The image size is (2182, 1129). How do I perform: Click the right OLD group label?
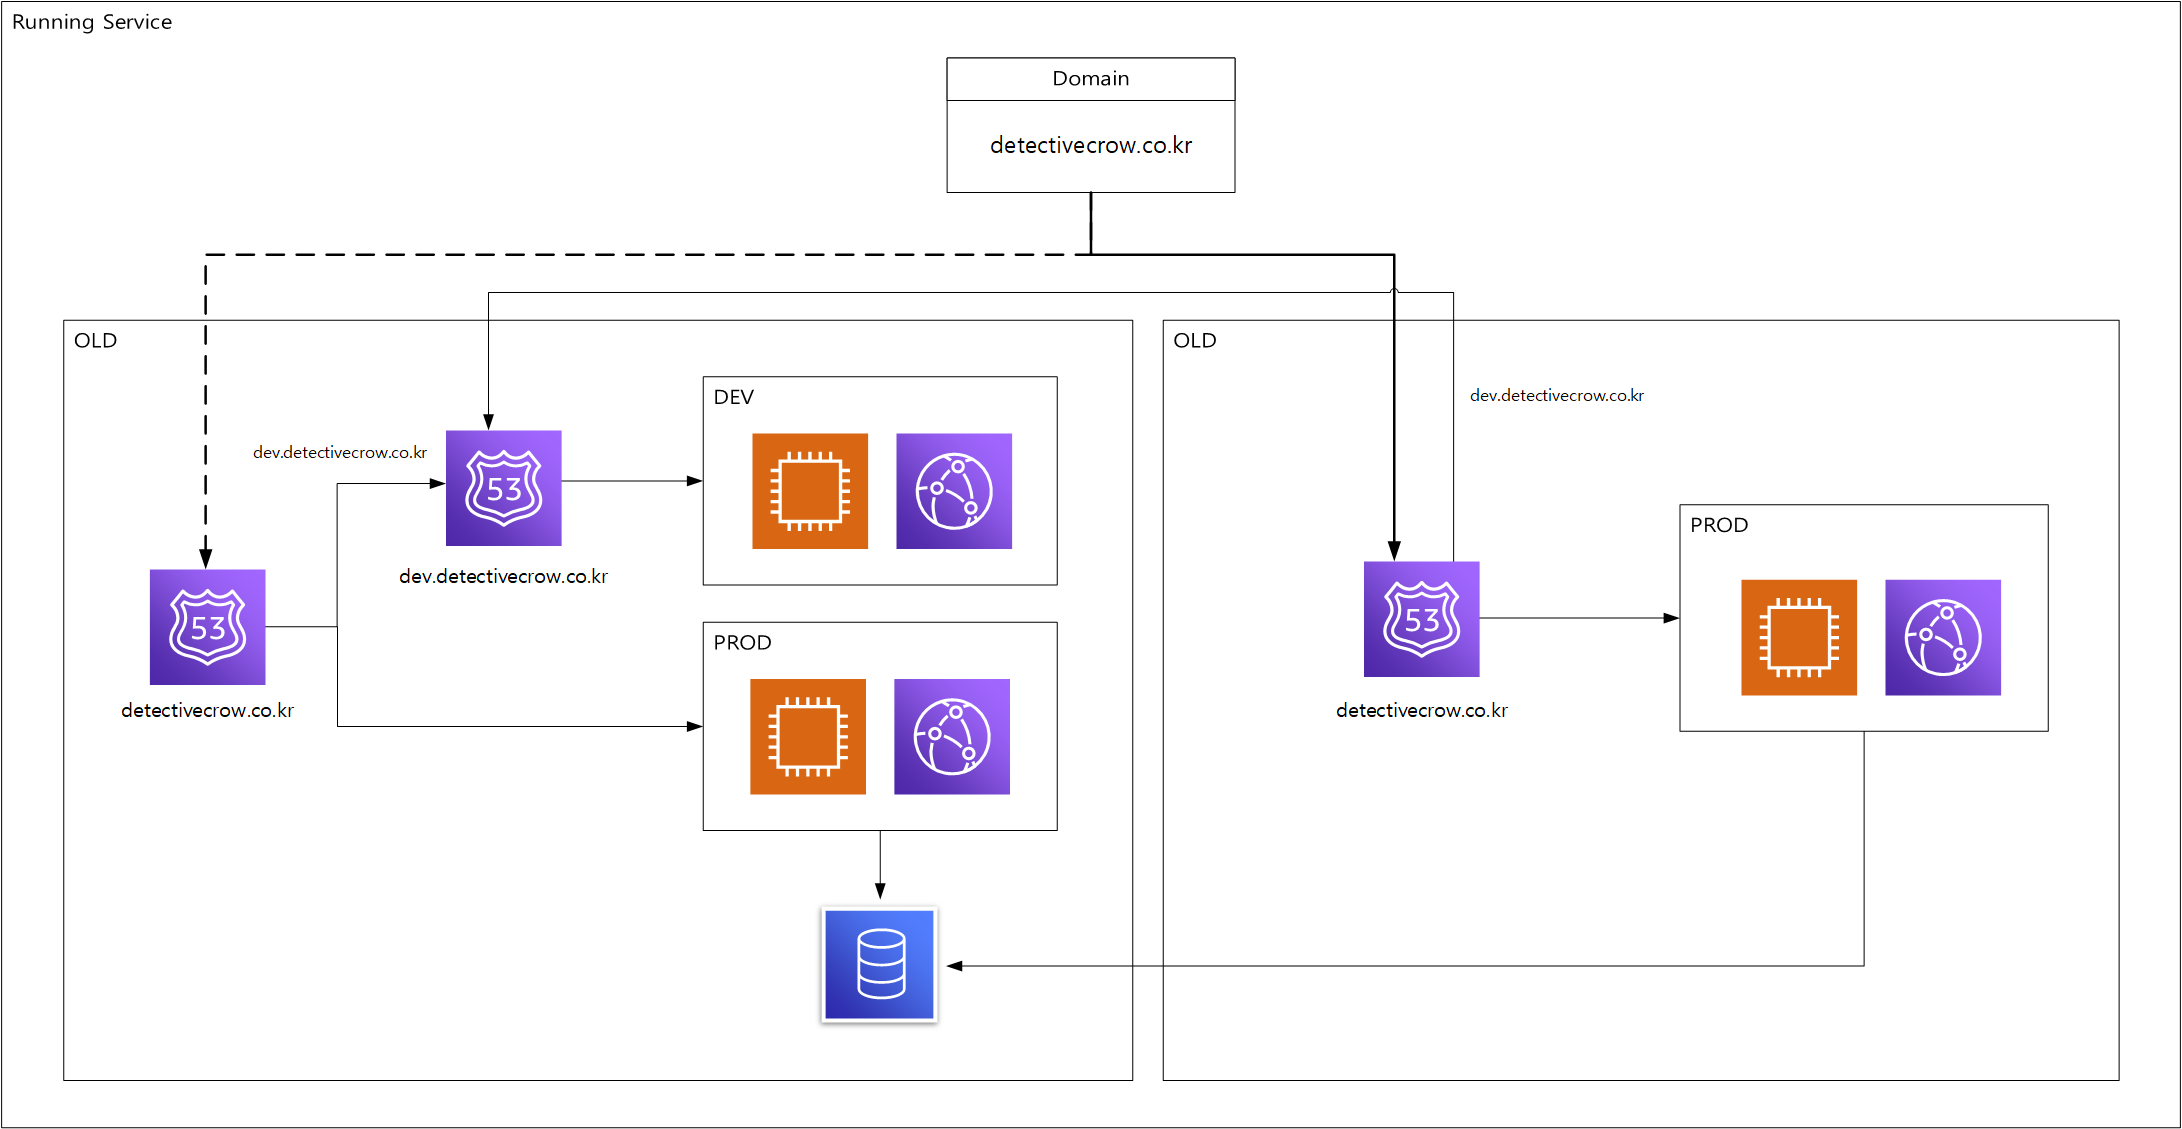(1194, 341)
